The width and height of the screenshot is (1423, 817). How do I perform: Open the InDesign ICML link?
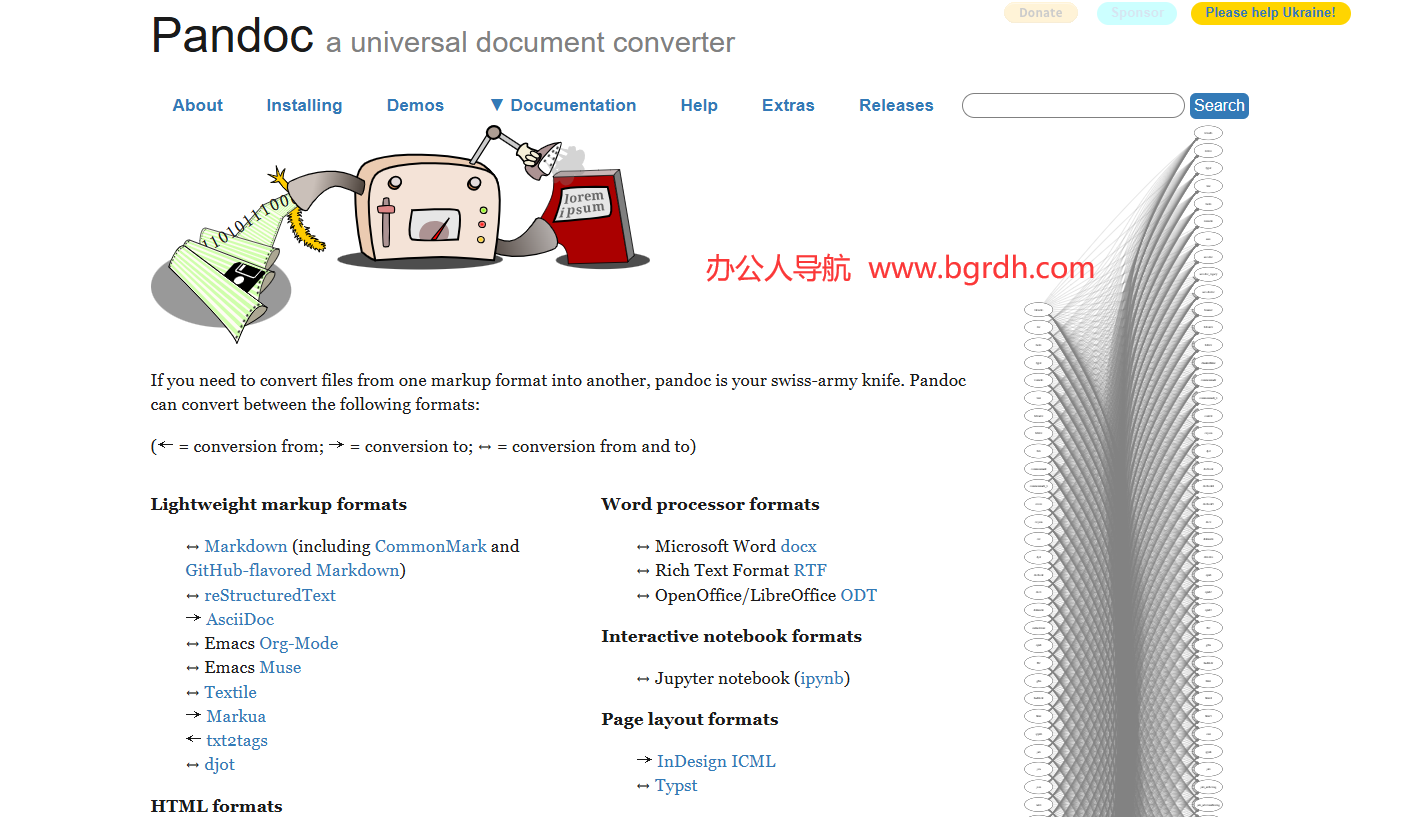pyautogui.click(x=716, y=761)
